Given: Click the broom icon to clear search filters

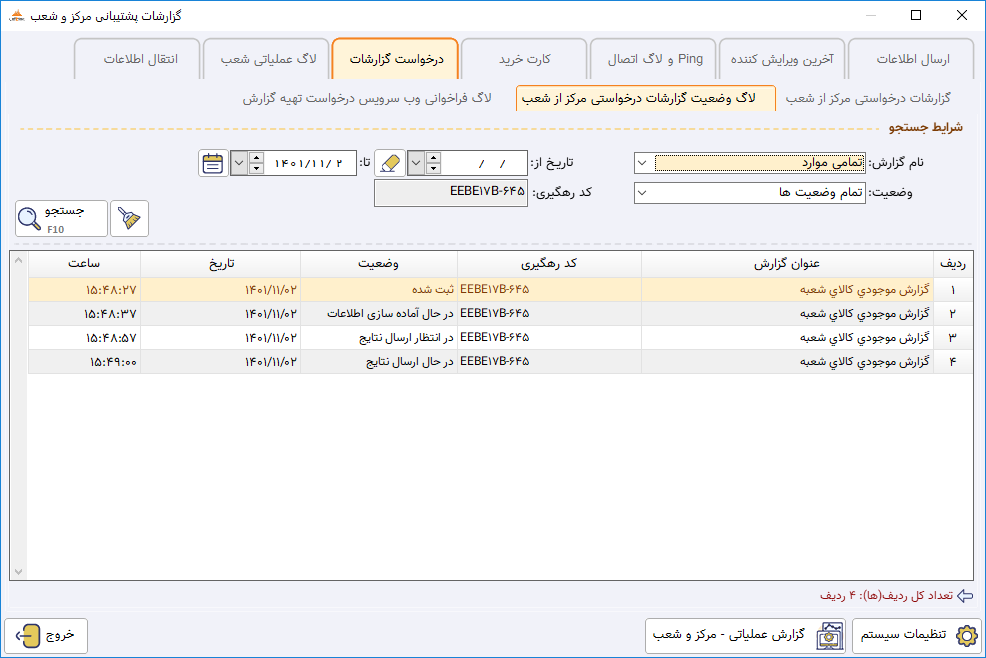Looking at the screenshot, I should (130, 218).
